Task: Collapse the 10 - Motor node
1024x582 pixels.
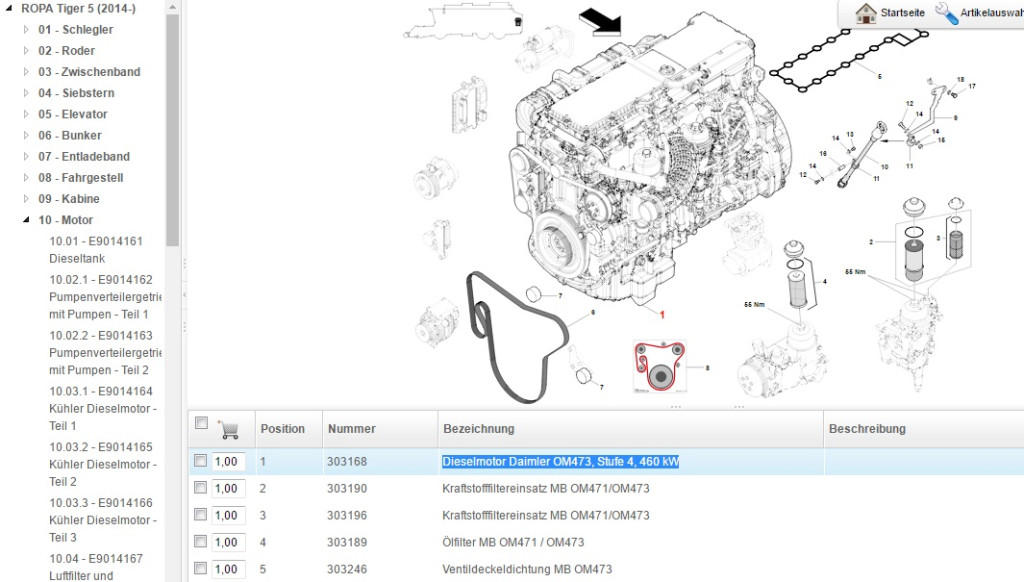Action: click(26, 220)
